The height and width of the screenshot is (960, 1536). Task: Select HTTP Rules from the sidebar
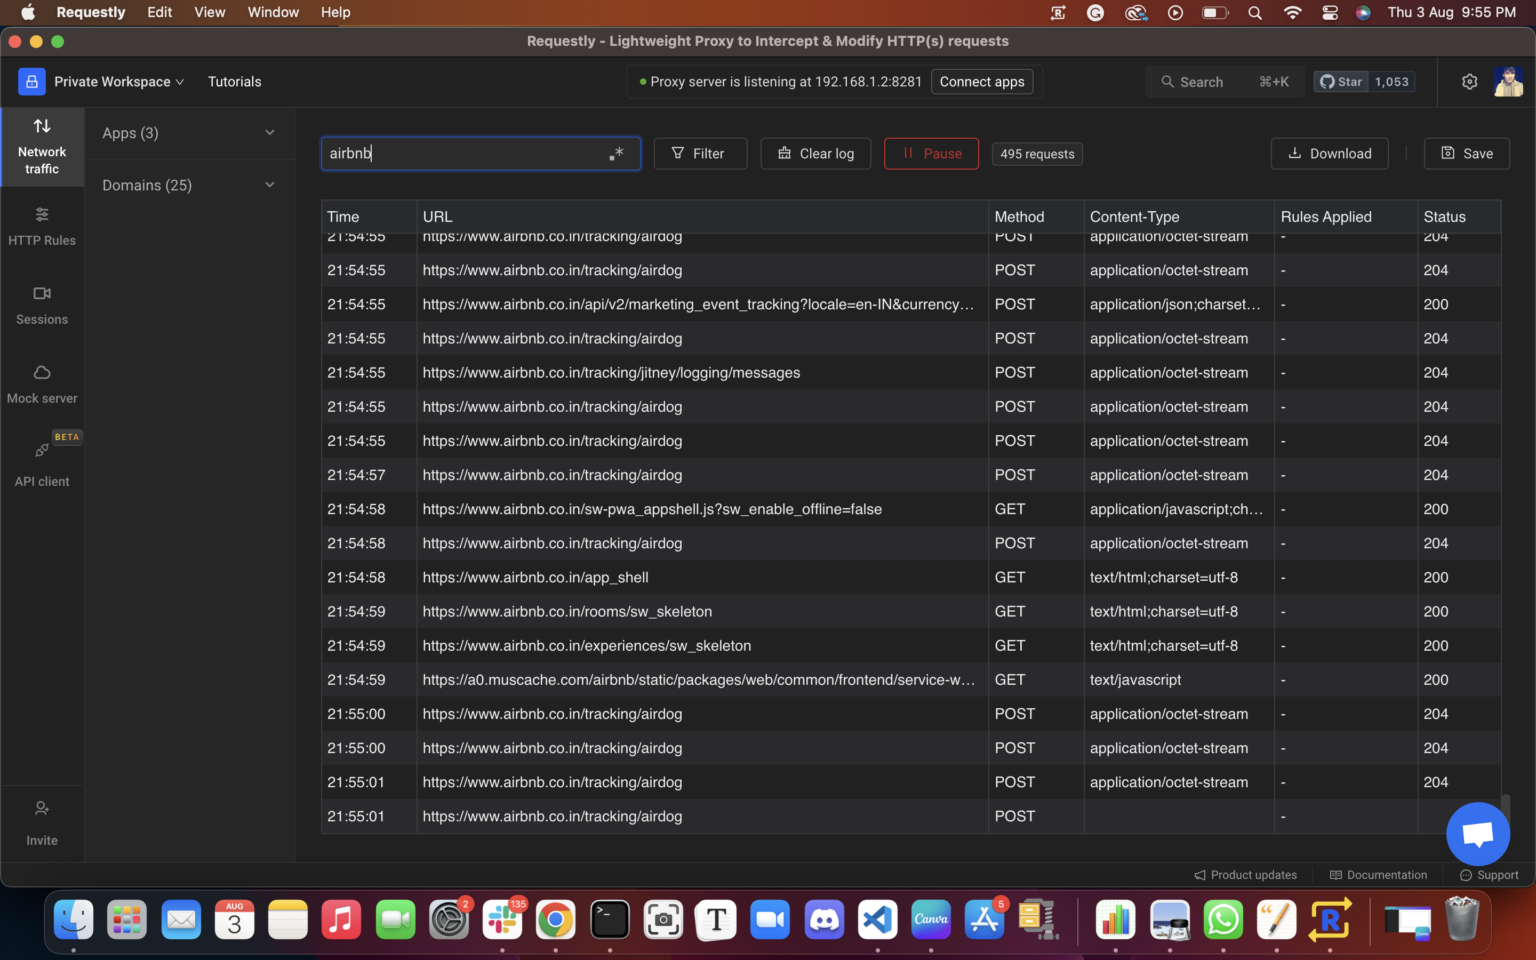click(x=41, y=226)
